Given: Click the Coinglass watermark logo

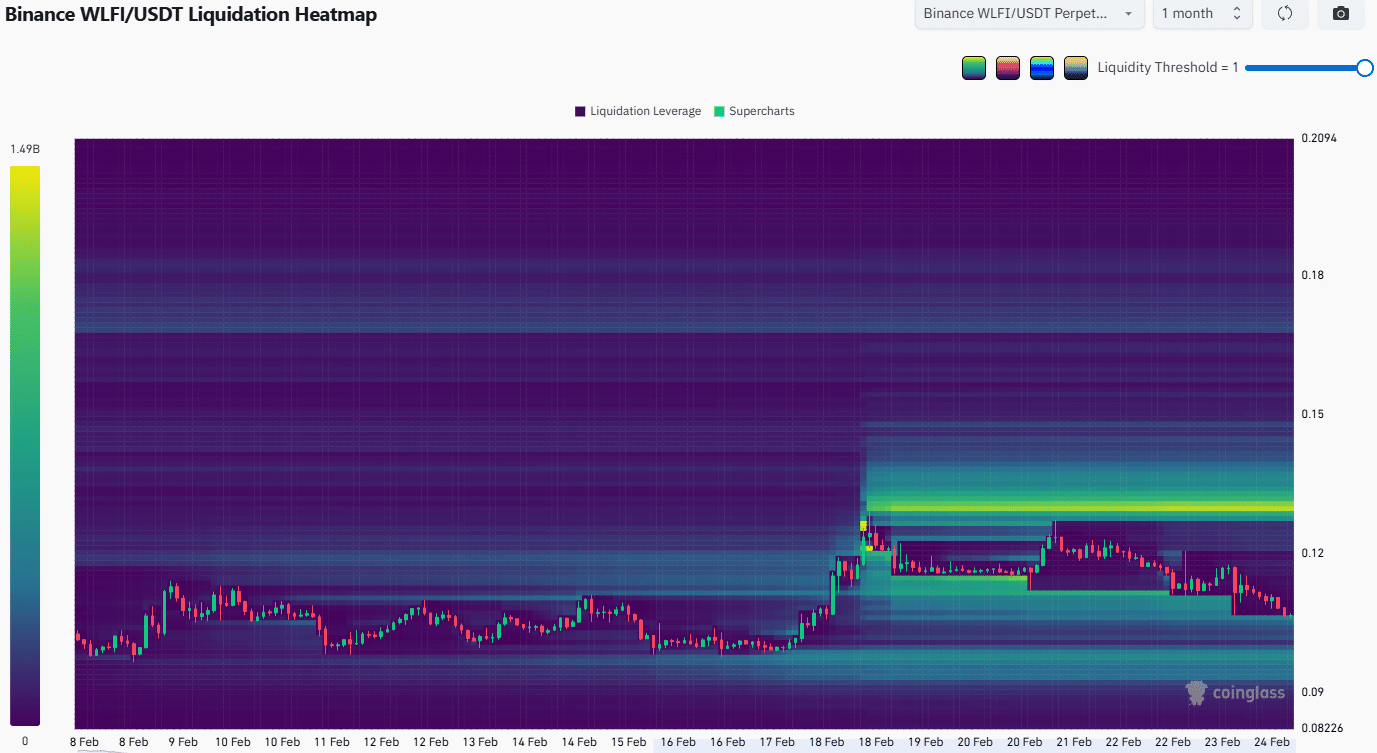Looking at the screenshot, I should [1196, 692].
